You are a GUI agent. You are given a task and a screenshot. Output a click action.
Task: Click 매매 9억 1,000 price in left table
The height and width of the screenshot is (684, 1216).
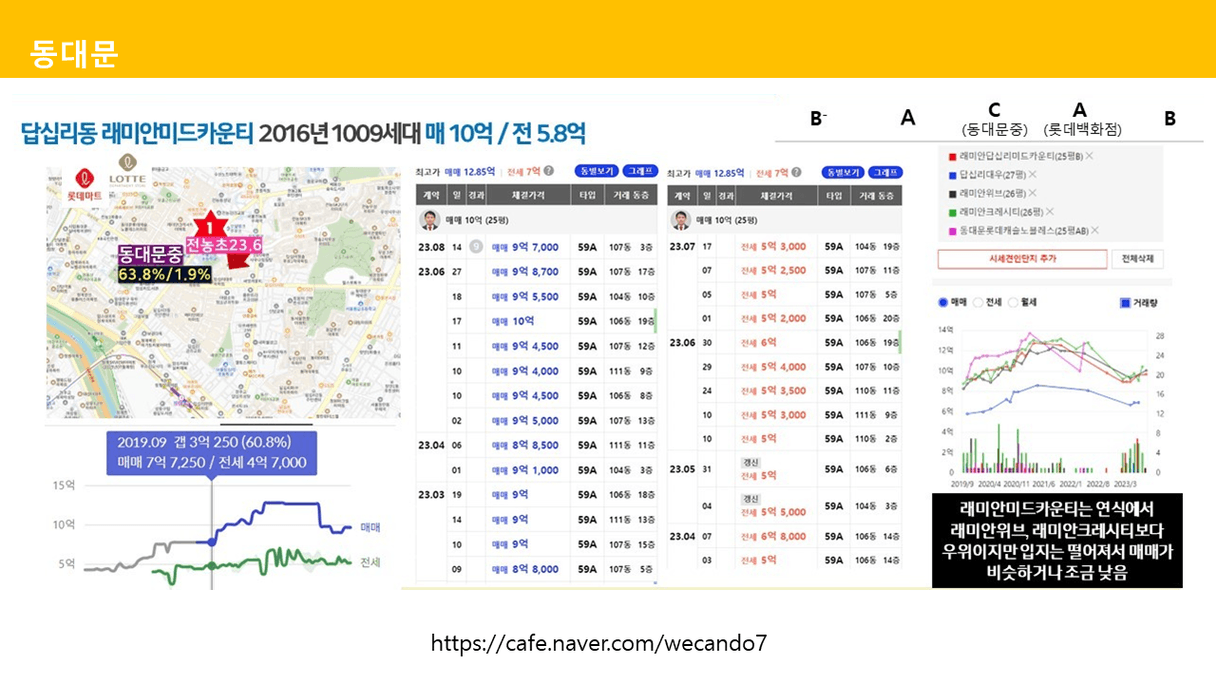point(525,470)
